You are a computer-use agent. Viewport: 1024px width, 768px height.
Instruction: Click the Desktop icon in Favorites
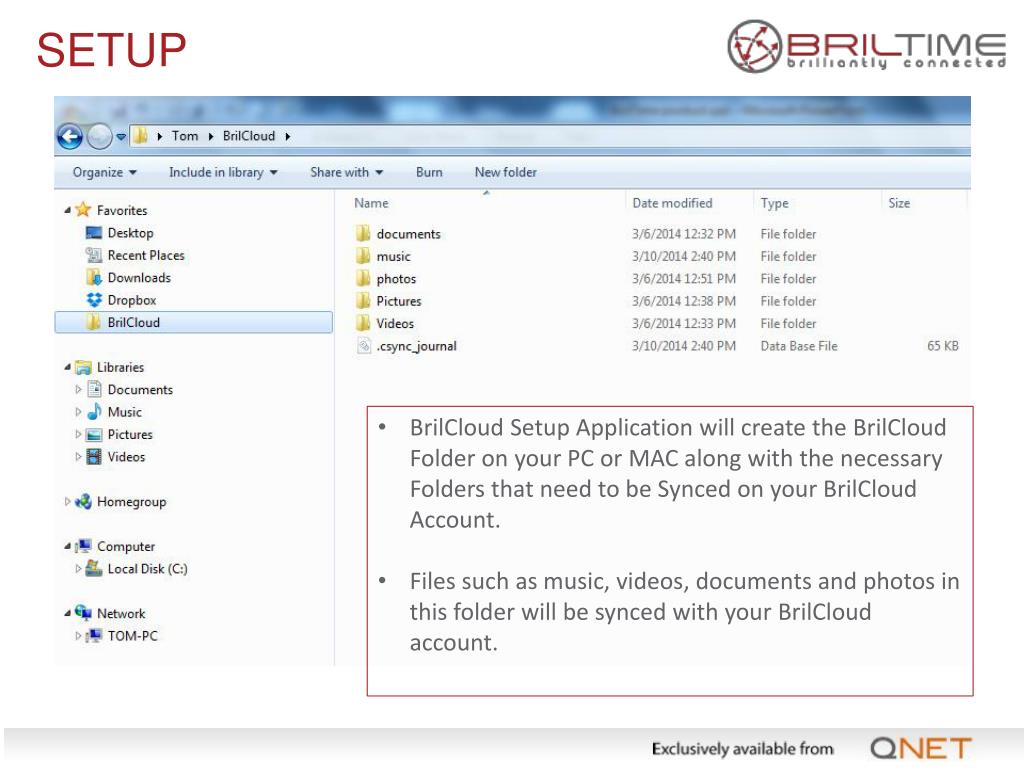coord(94,233)
